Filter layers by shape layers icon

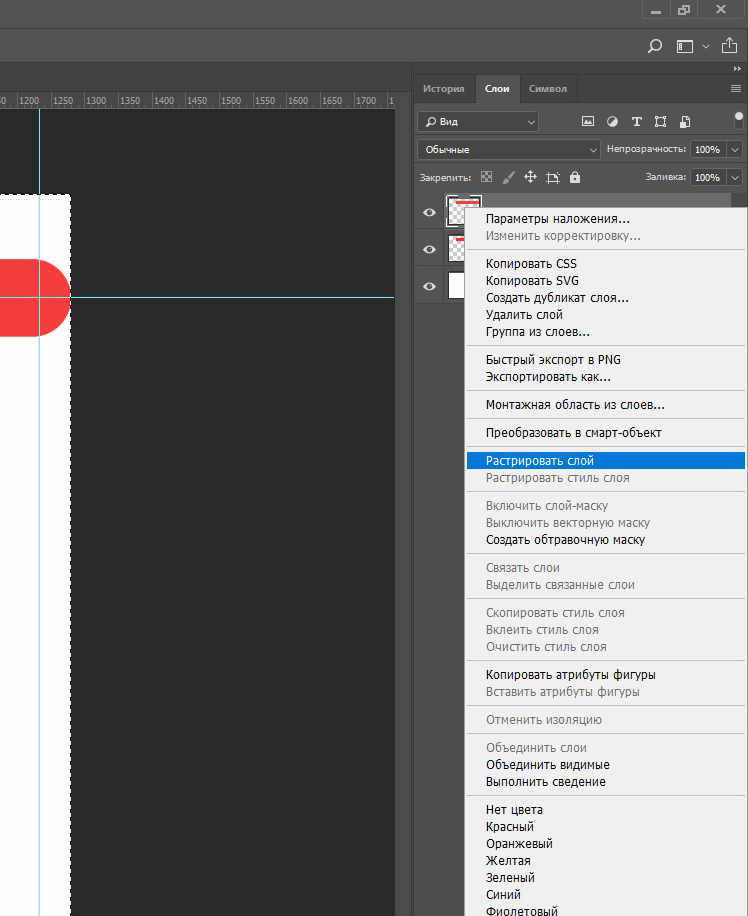[660, 121]
